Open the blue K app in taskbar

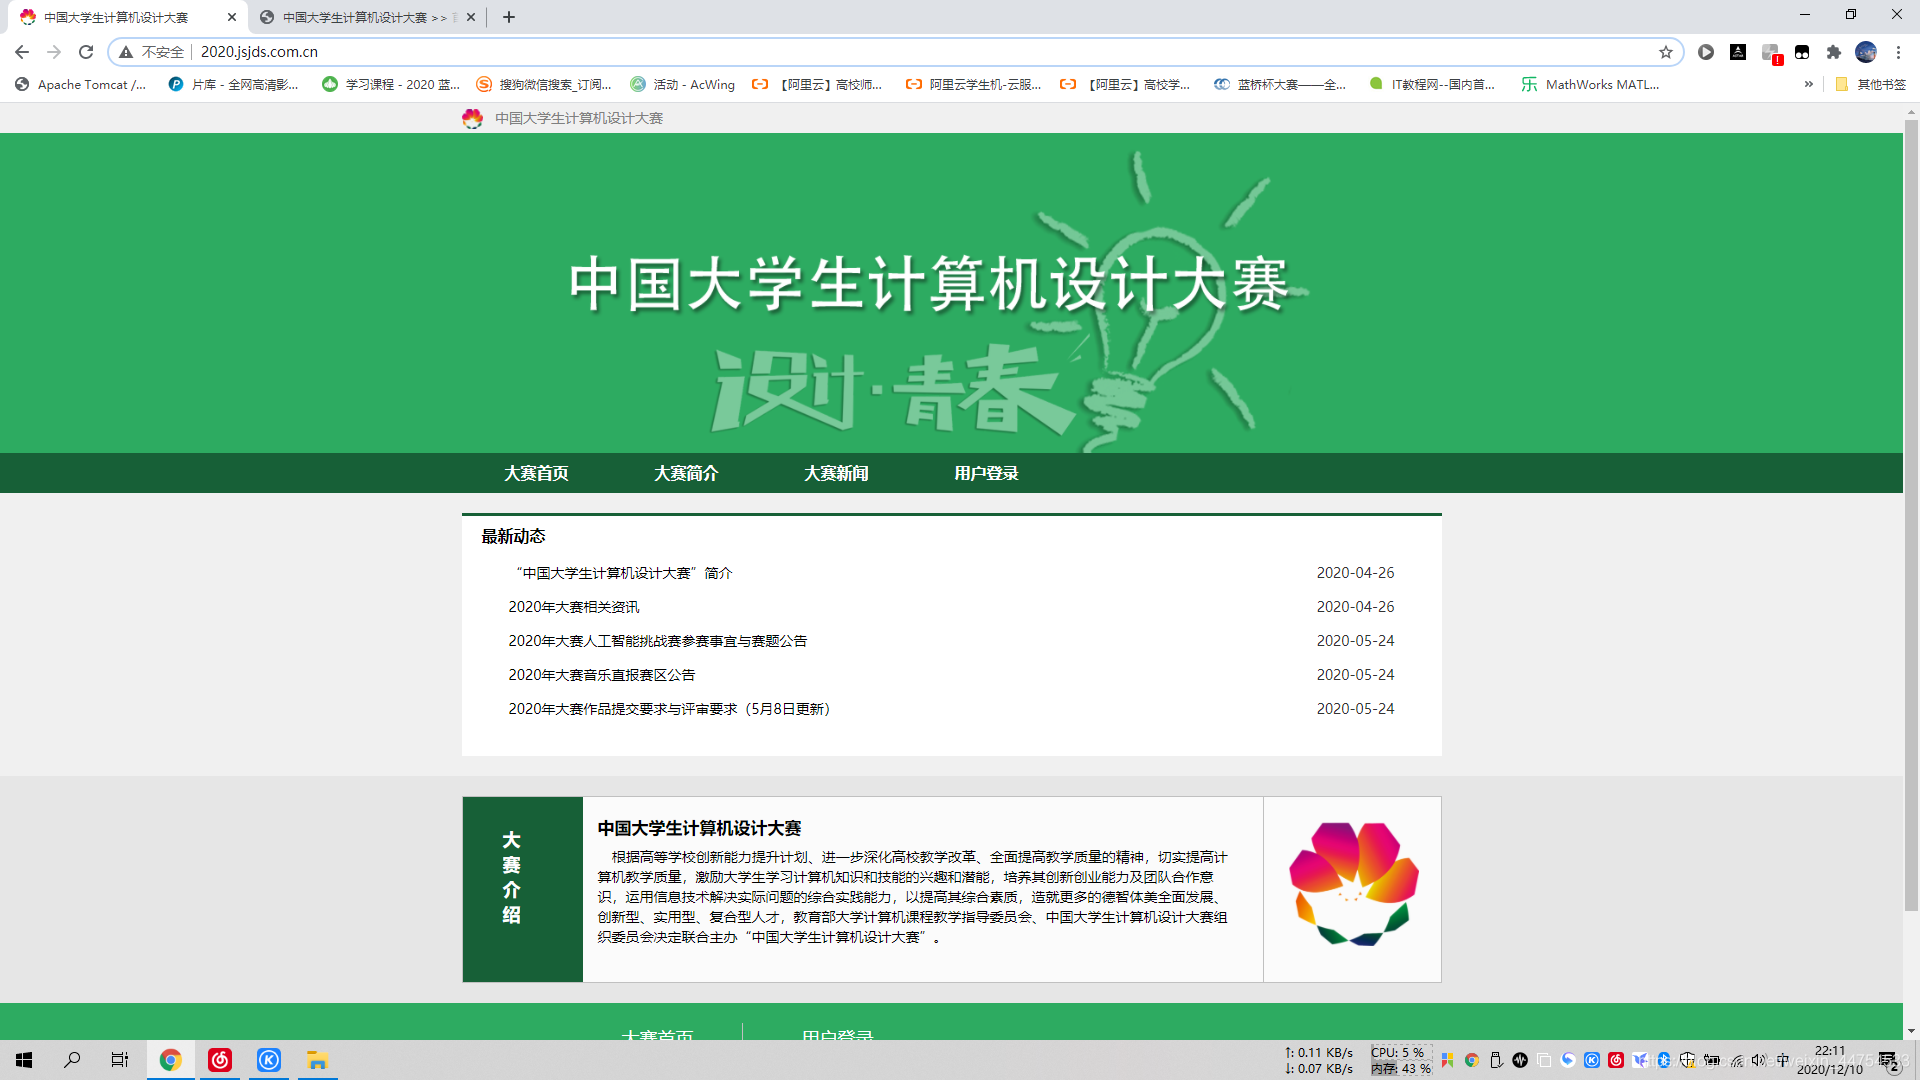pos(269,1060)
